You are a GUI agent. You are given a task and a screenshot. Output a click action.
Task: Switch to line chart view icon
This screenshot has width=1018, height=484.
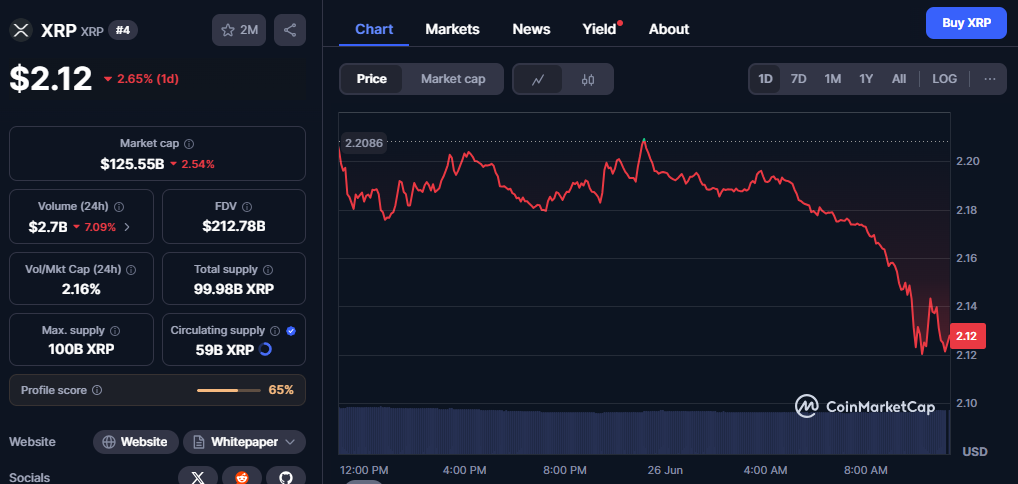coord(538,79)
